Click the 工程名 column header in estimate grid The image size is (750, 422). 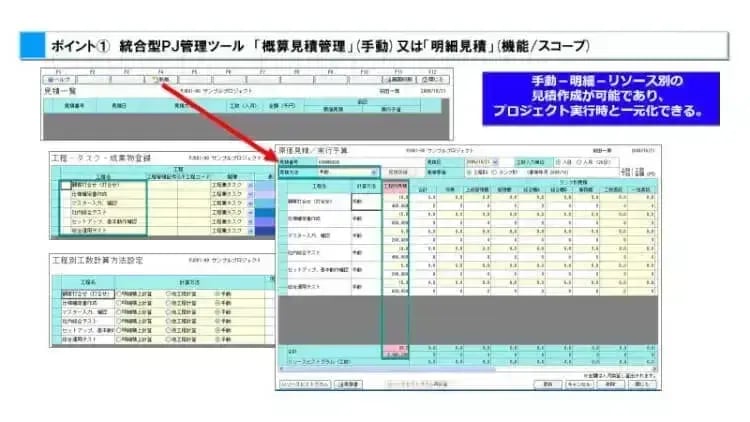pyautogui.click(x=319, y=186)
